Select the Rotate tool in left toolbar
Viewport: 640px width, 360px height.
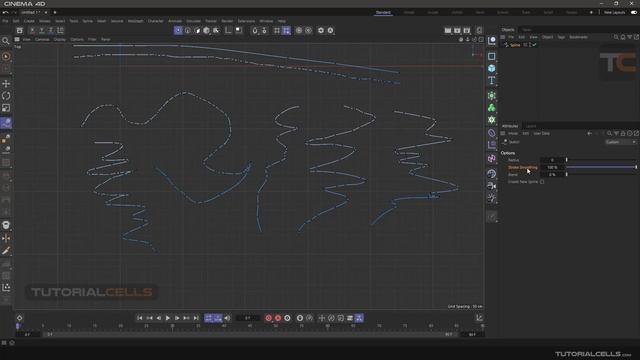point(6,96)
